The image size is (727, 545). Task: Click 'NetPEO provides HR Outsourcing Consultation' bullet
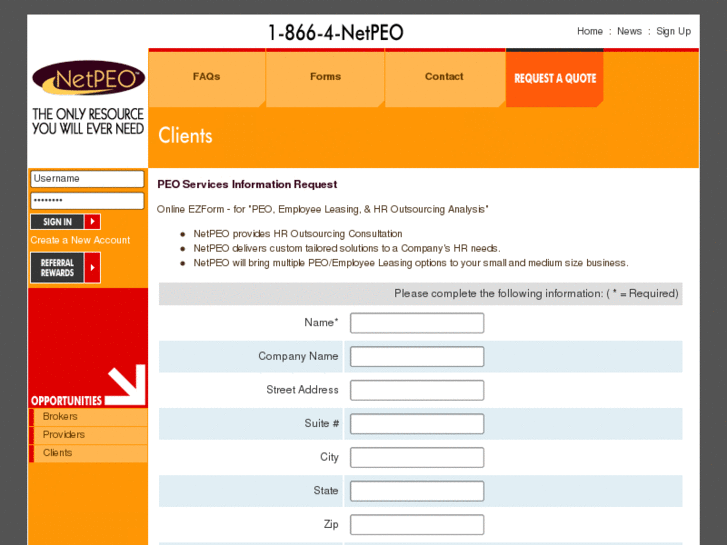coord(298,234)
